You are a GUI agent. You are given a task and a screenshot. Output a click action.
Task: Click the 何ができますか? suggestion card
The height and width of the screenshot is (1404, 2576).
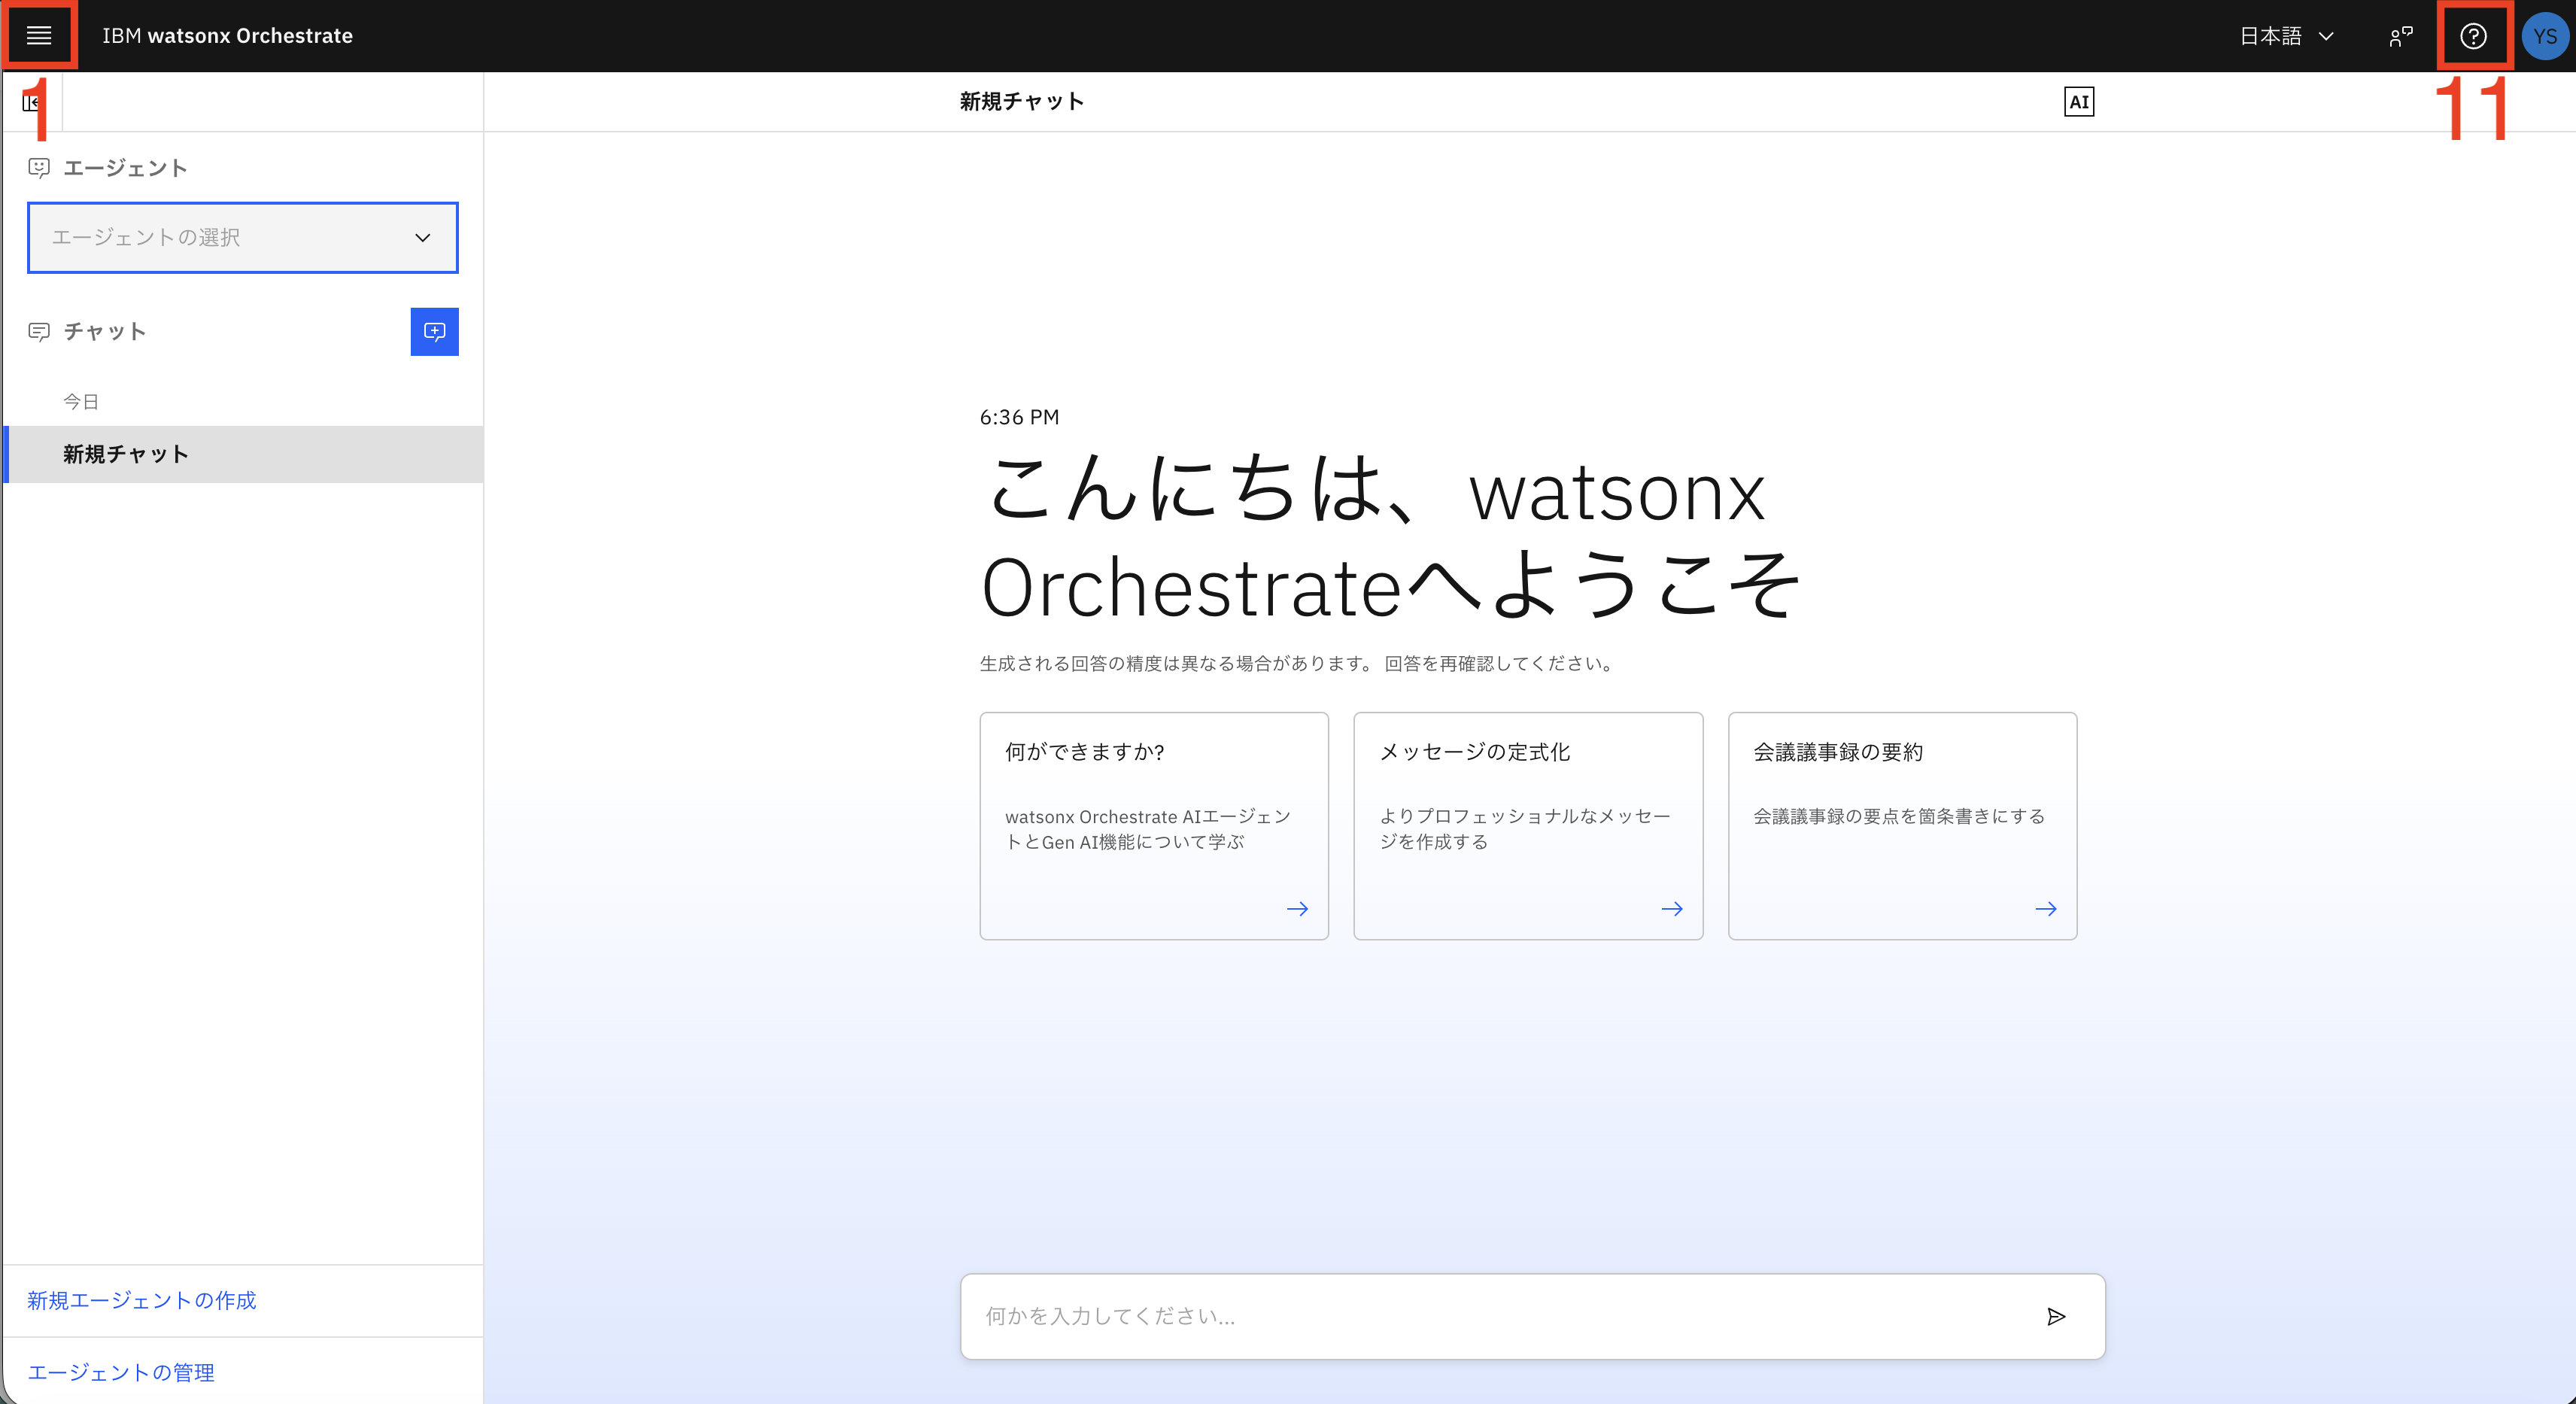tap(1153, 825)
